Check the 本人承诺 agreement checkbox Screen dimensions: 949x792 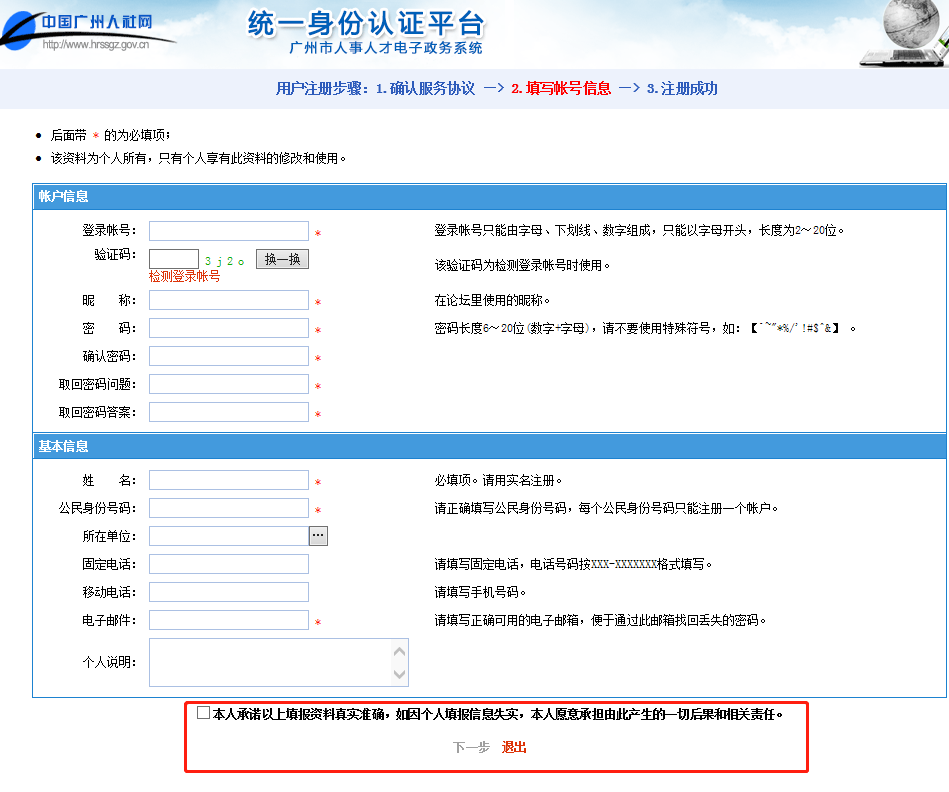point(204,713)
